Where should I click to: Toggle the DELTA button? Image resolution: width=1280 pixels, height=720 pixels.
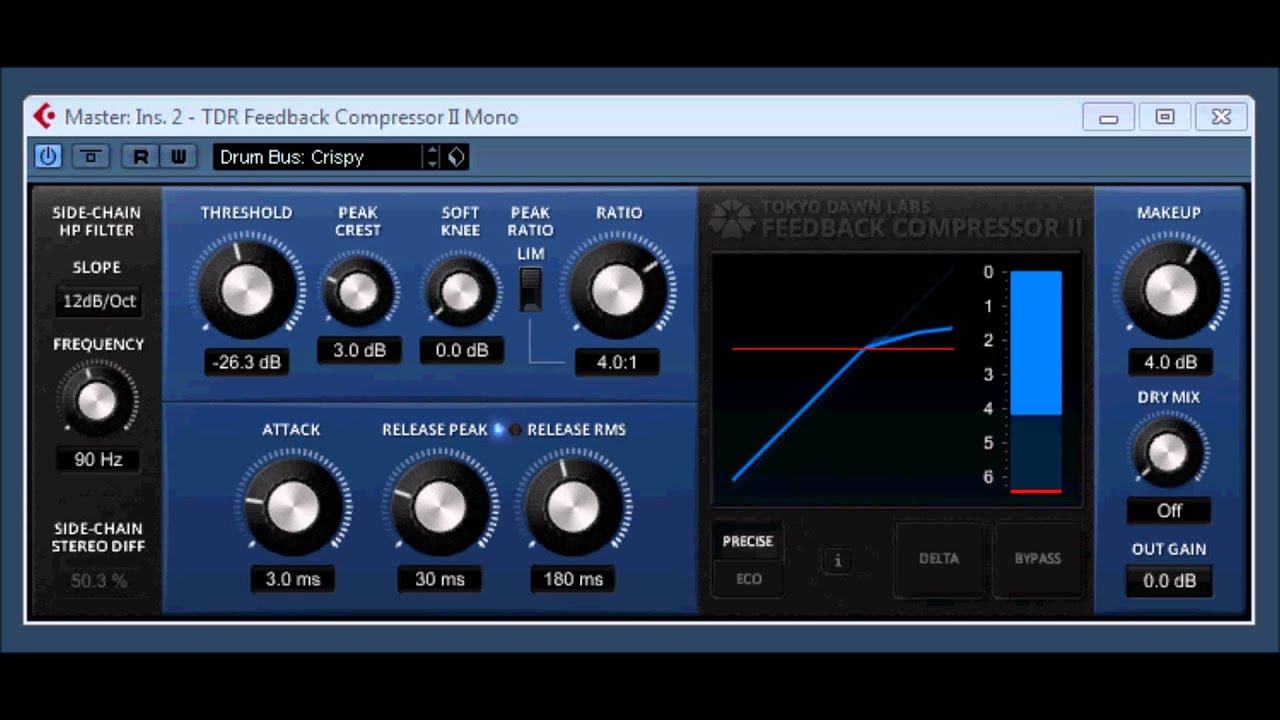[939, 559]
